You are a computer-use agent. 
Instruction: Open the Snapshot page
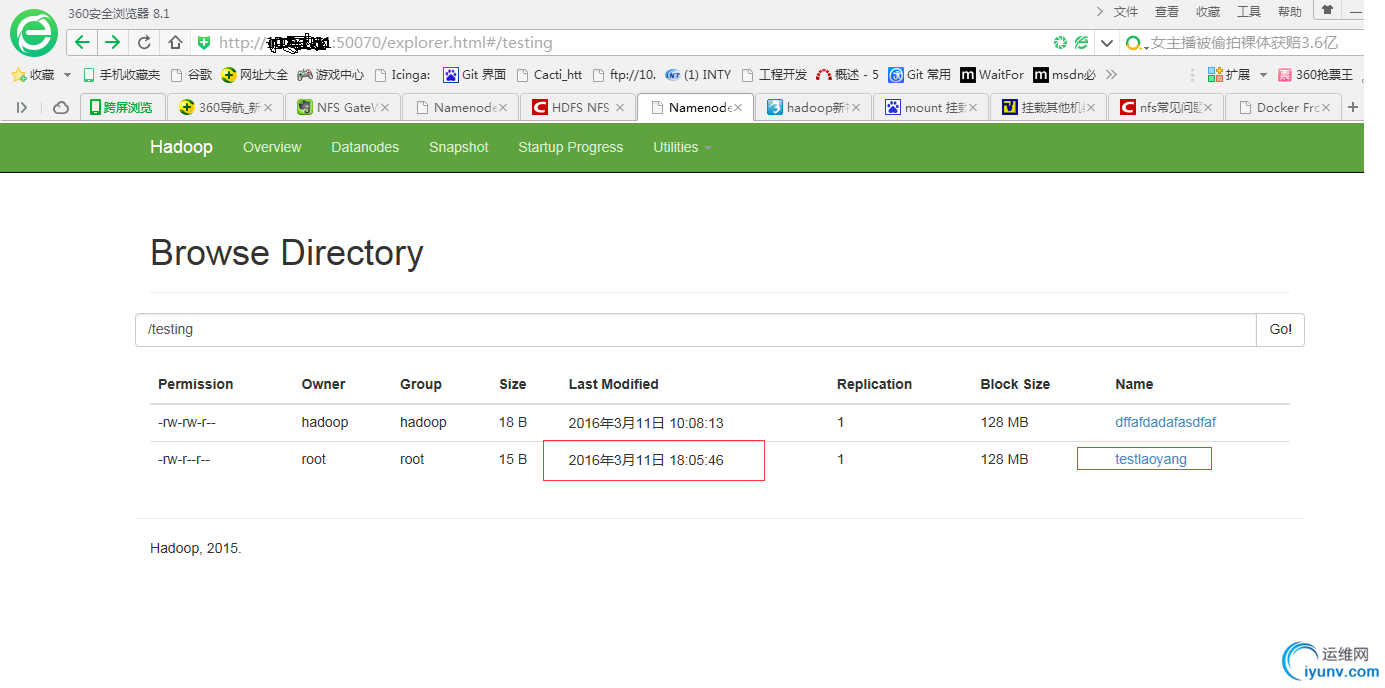tap(459, 147)
